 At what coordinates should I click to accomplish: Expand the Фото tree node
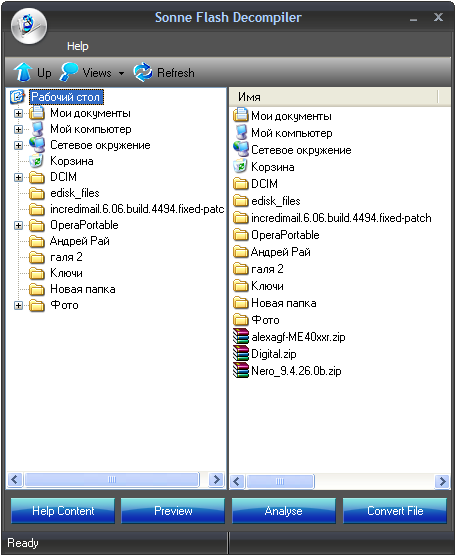click(x=18, y=306)
